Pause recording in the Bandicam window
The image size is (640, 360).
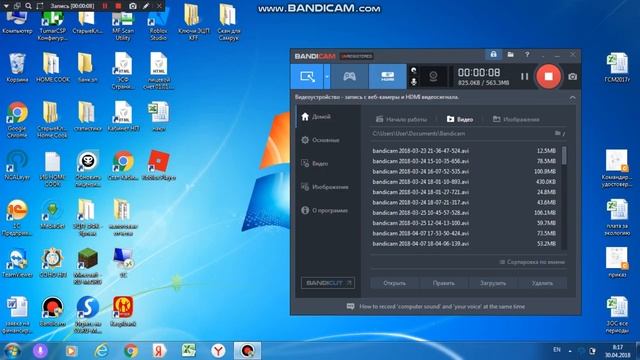pyautogui.click(x=524, y=76)
